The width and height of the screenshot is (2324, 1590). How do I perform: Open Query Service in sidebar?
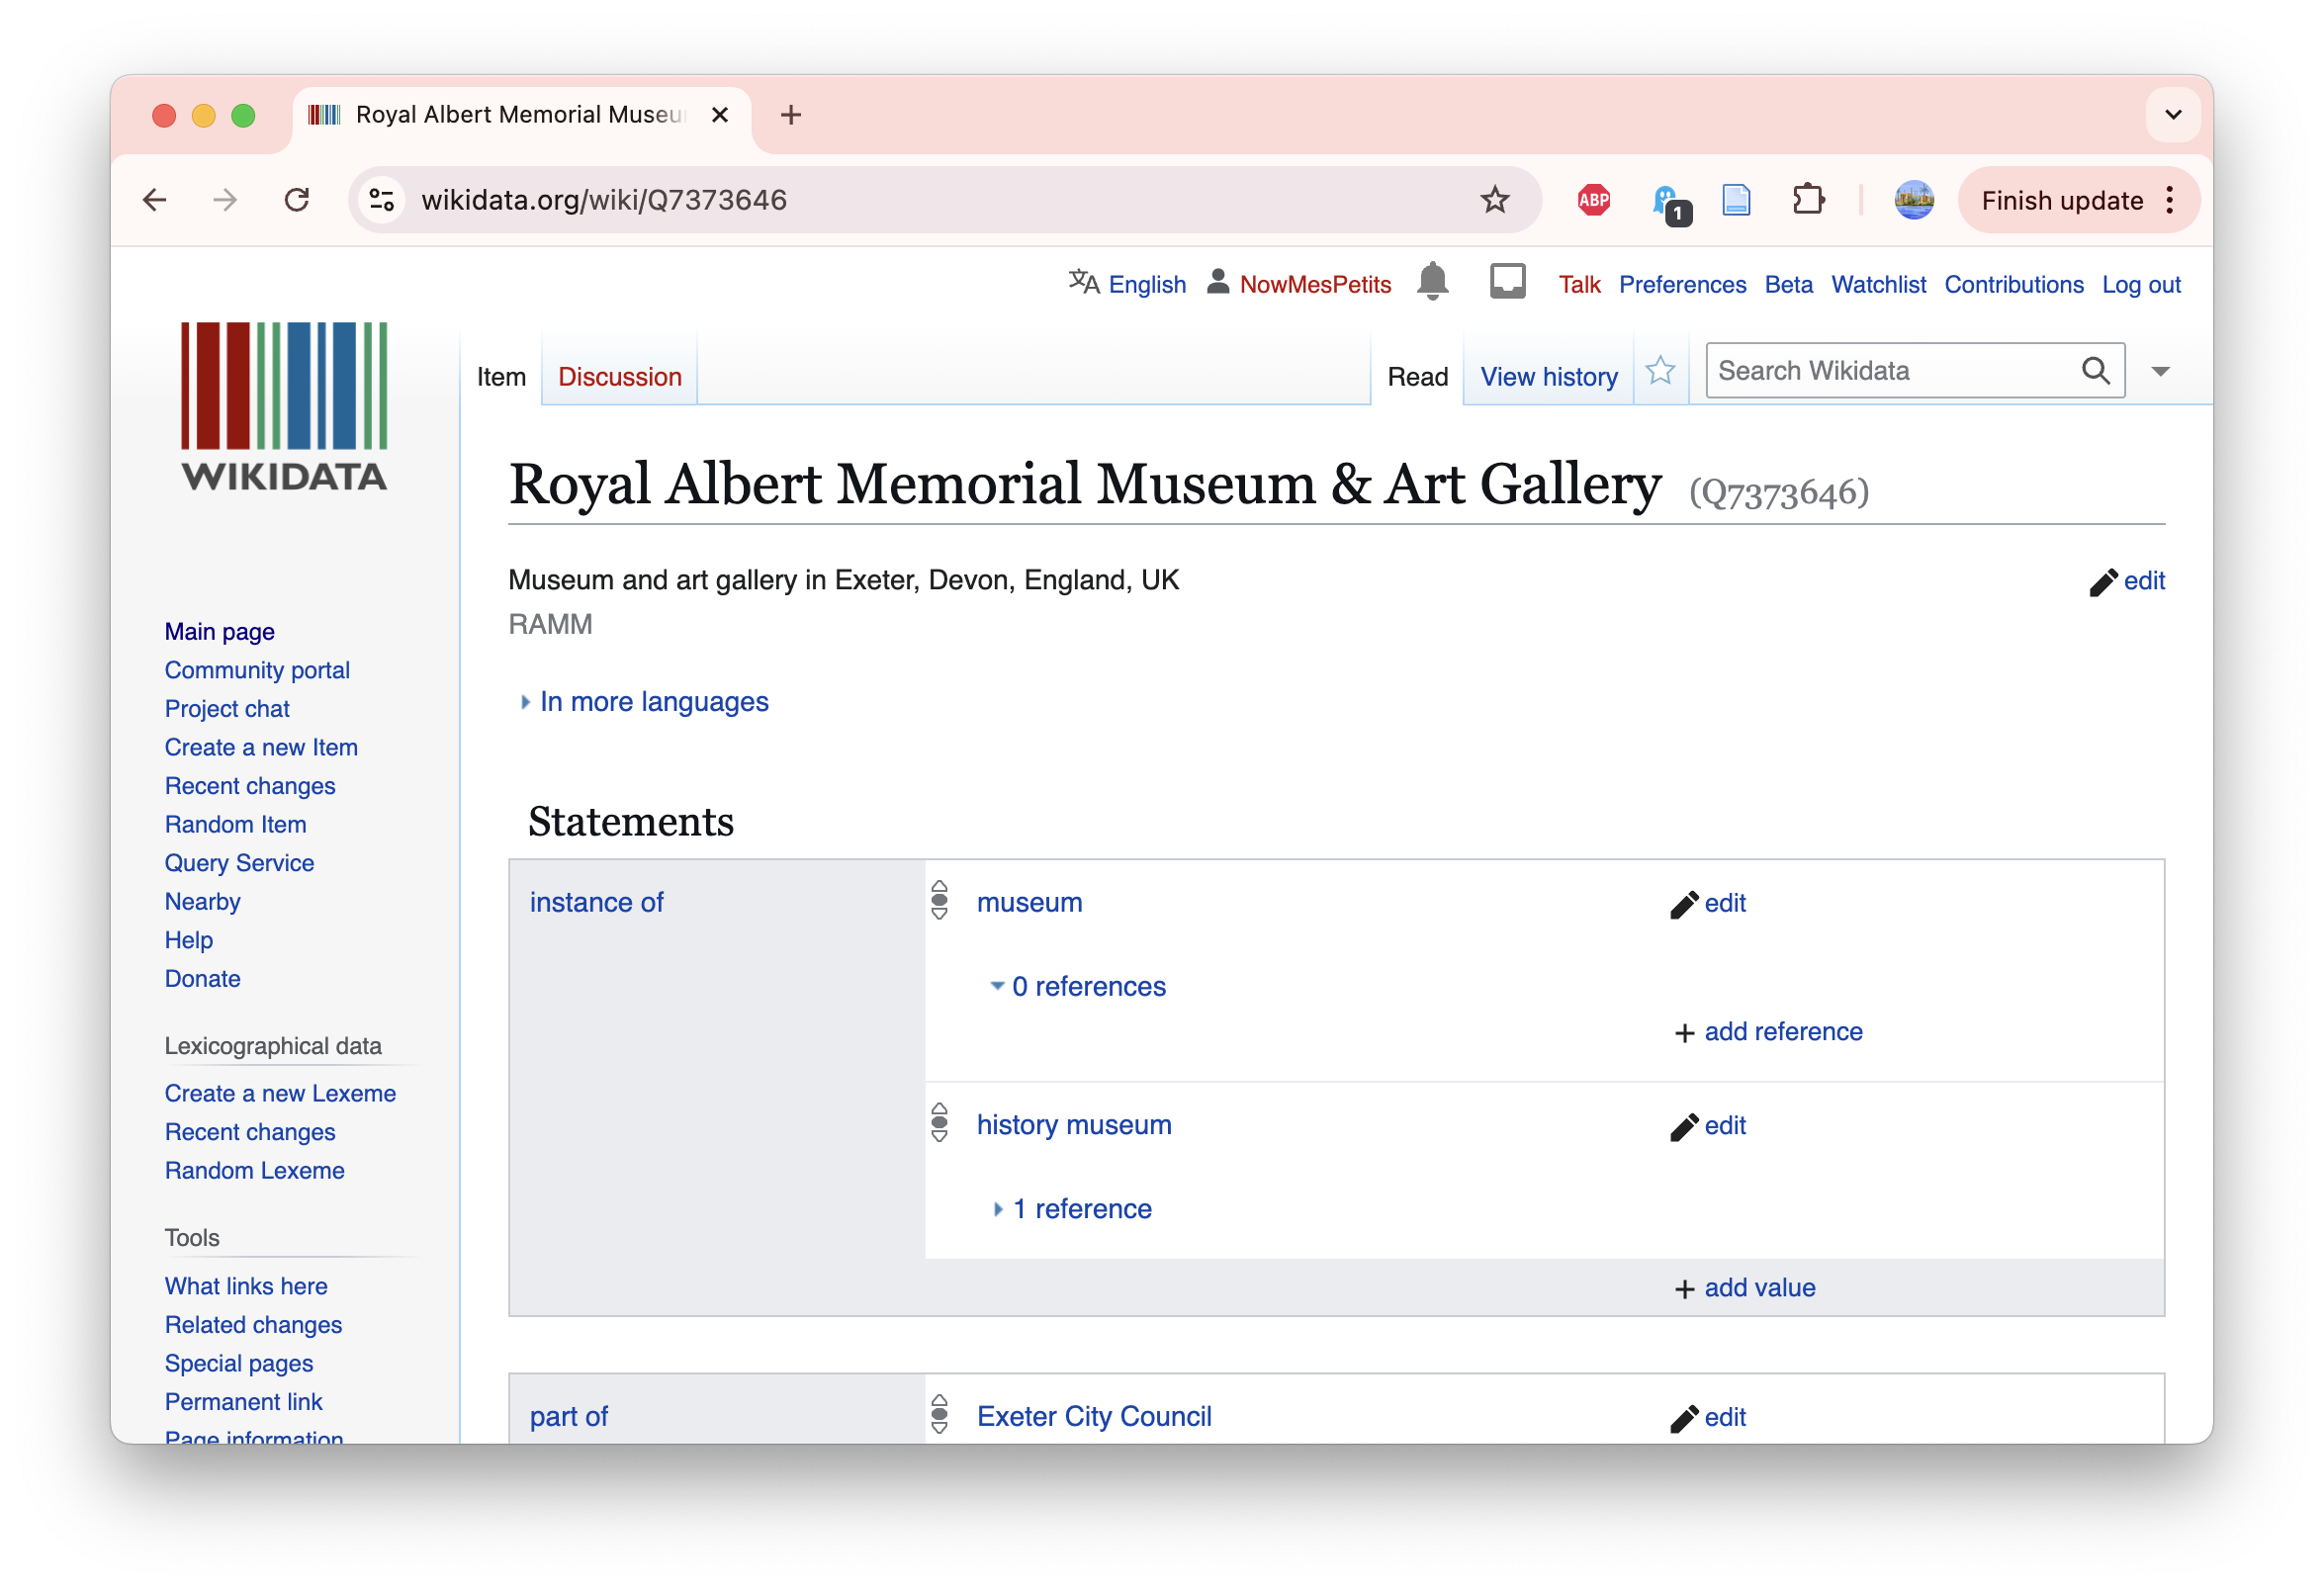click(x=239, y=863)
